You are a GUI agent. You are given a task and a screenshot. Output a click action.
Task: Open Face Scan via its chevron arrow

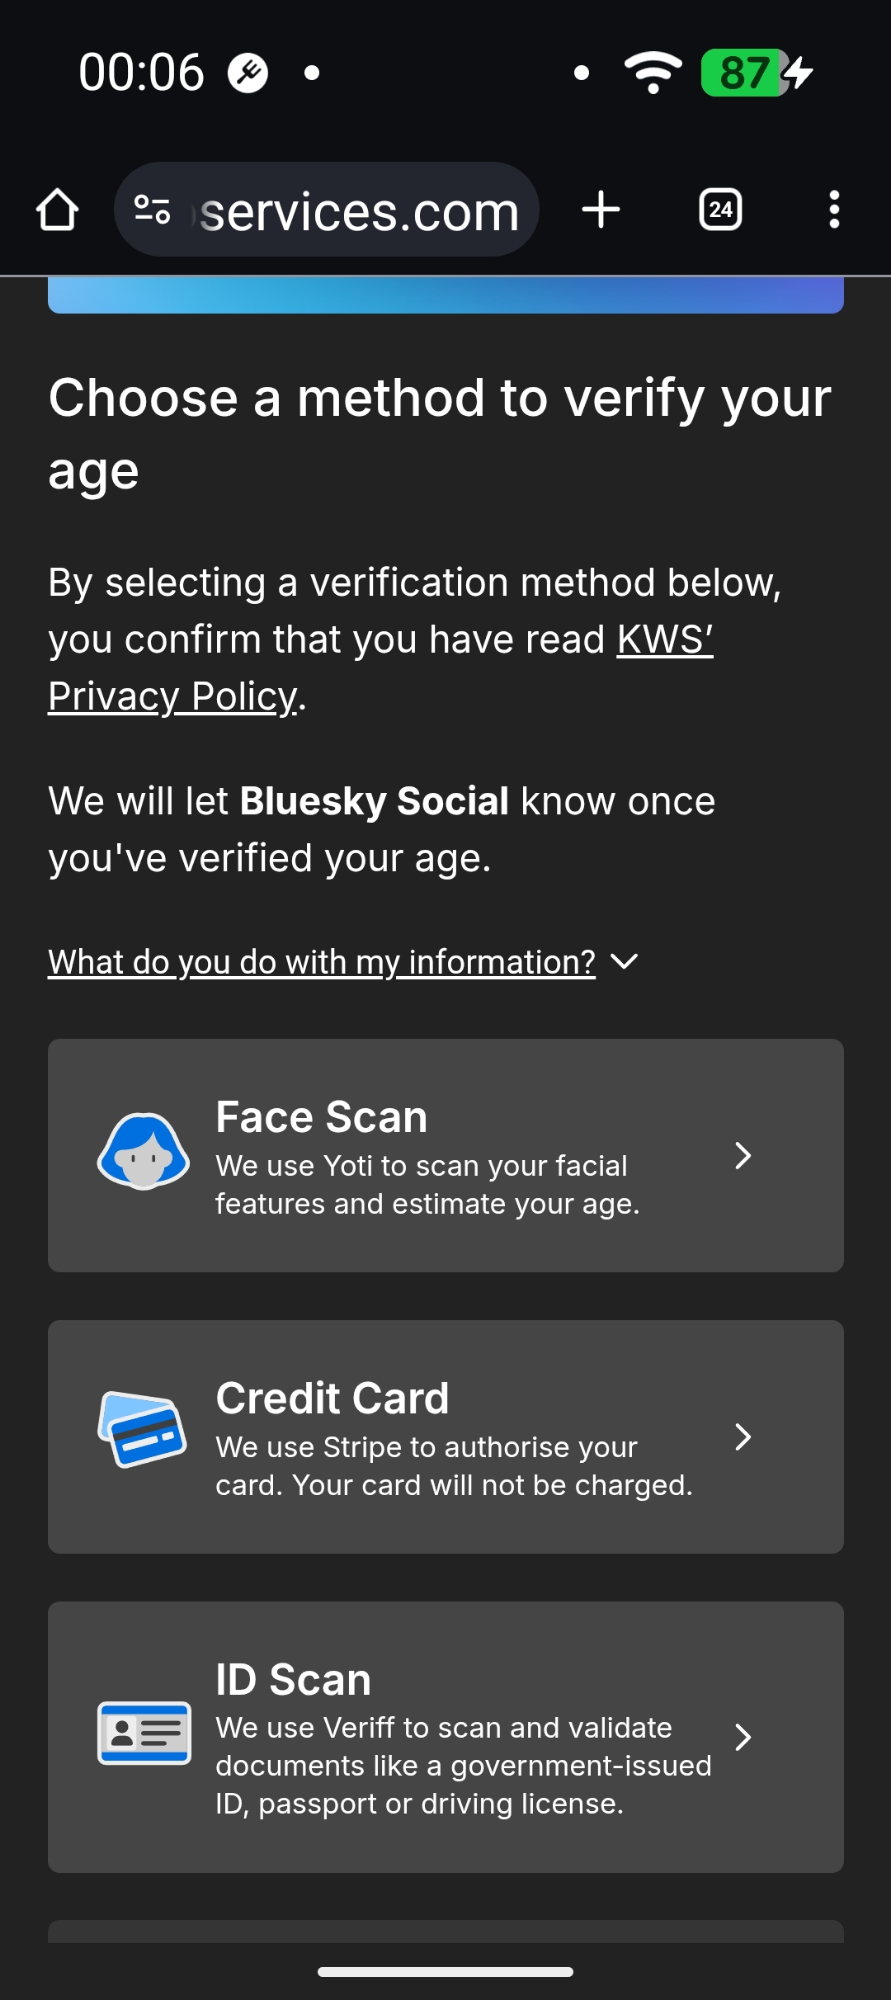pyautogui.click(x=743, y=1156)
